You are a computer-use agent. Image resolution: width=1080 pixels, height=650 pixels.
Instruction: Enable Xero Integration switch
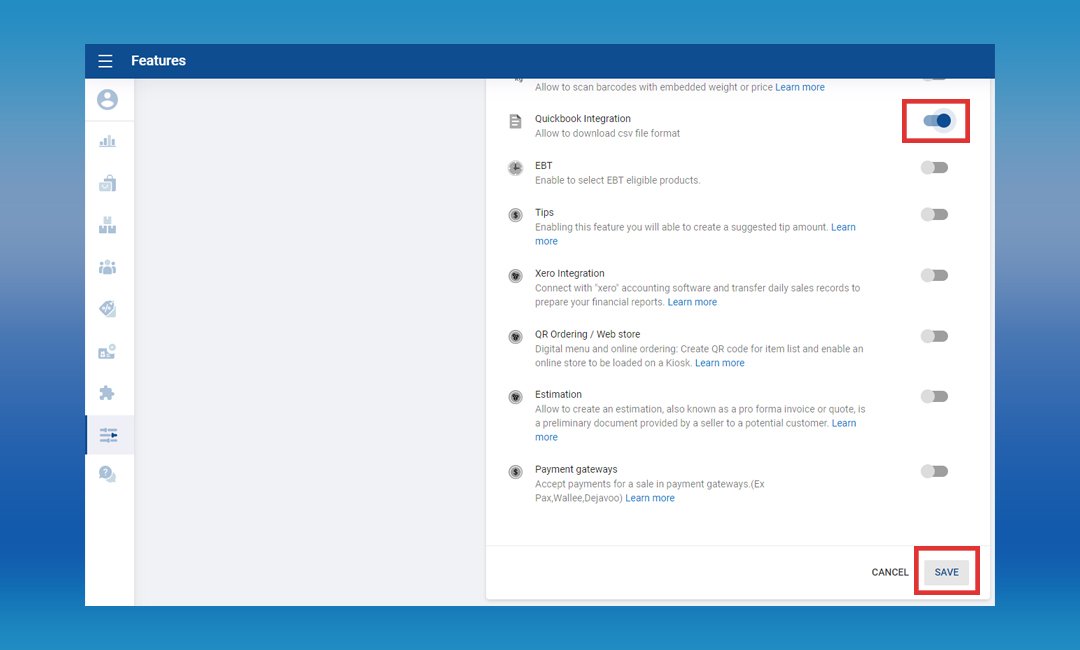point(934,275)
